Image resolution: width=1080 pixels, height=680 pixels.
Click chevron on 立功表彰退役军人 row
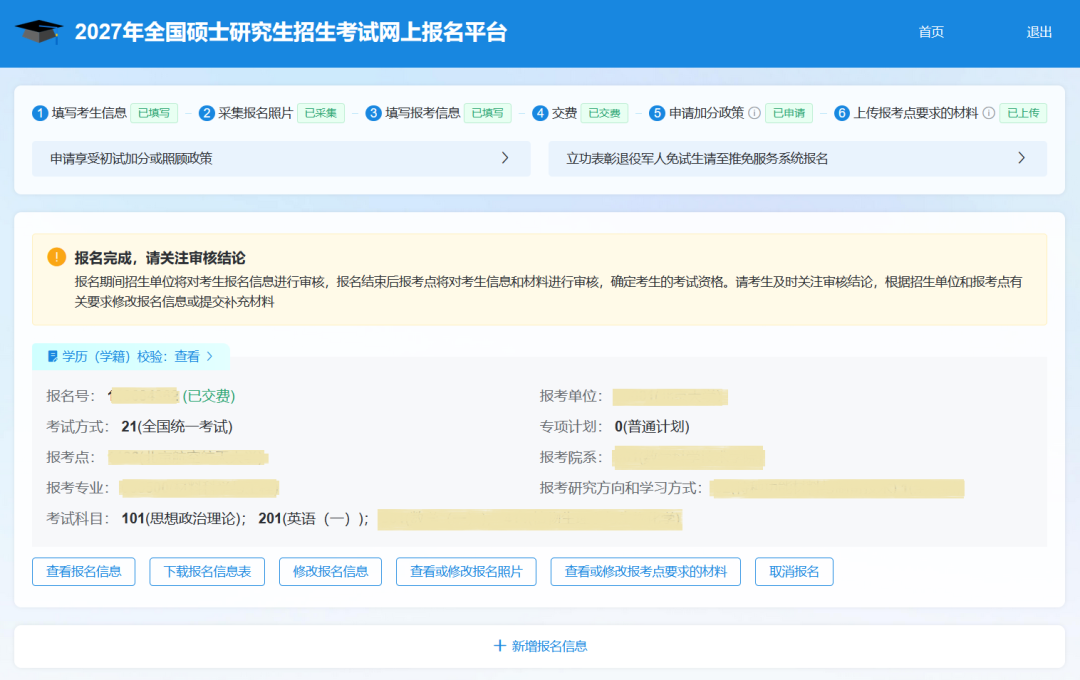click(x=1021, y=158)
